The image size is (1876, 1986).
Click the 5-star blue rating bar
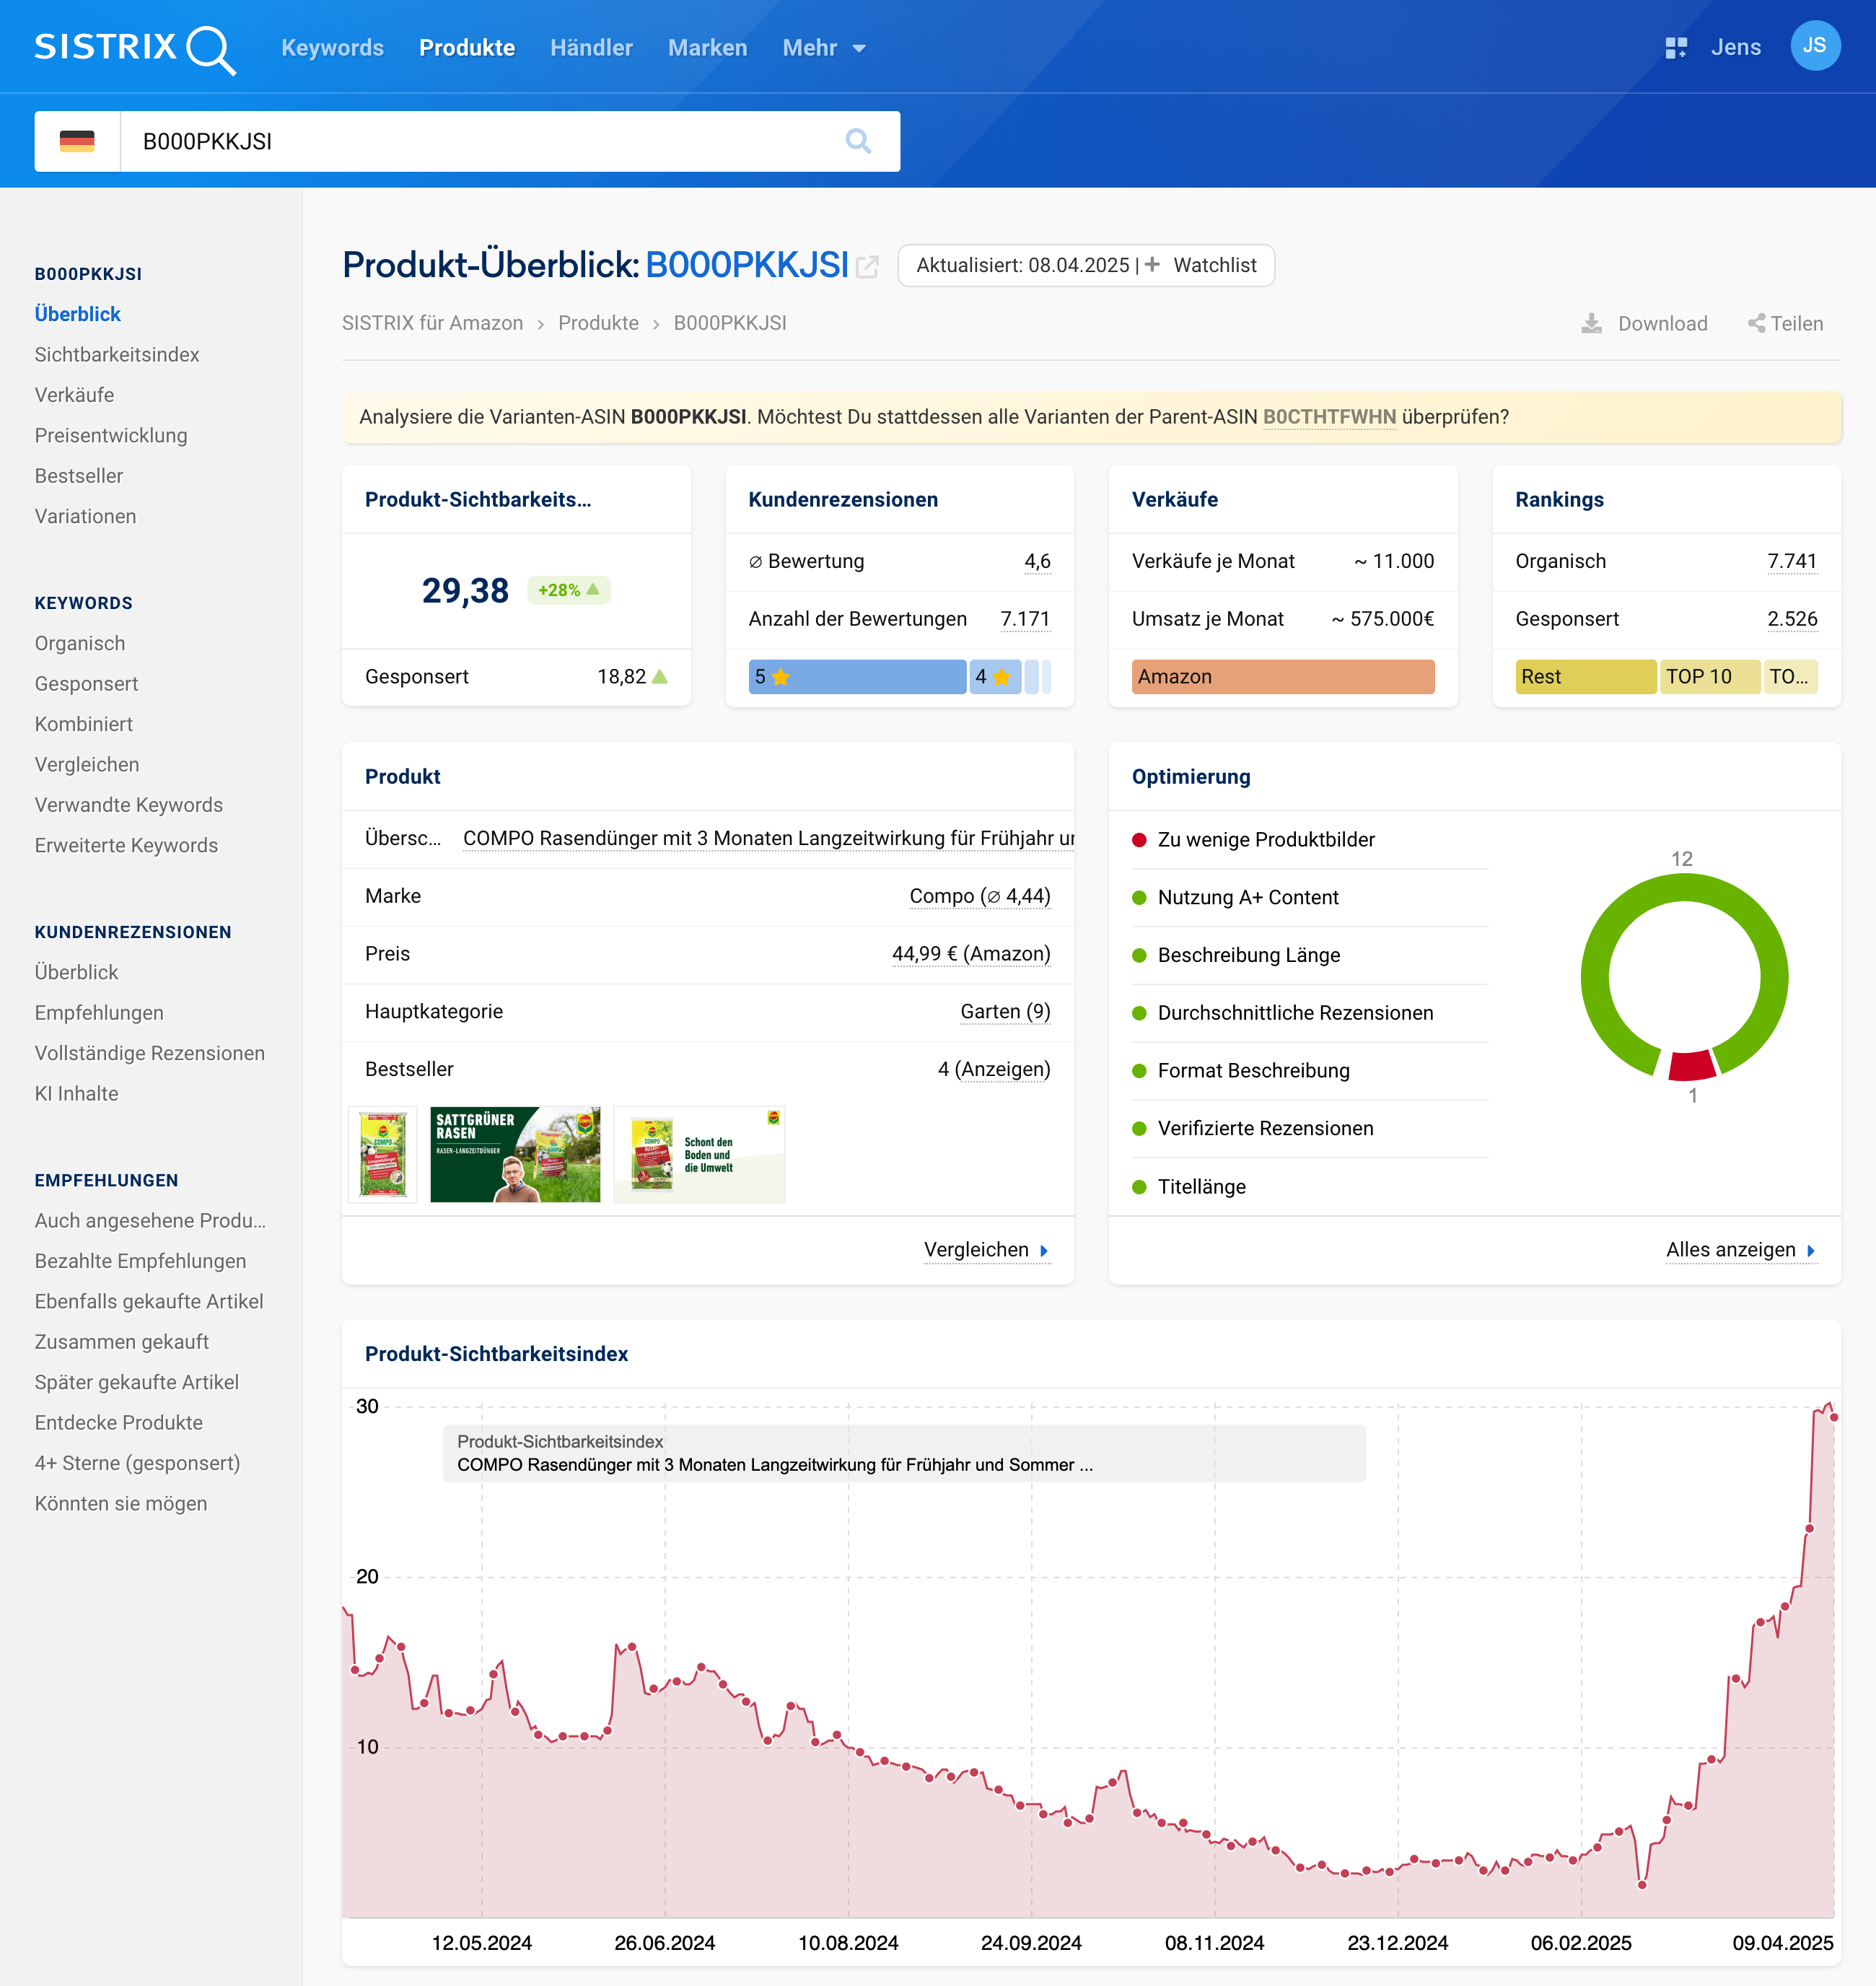(857, 677)
